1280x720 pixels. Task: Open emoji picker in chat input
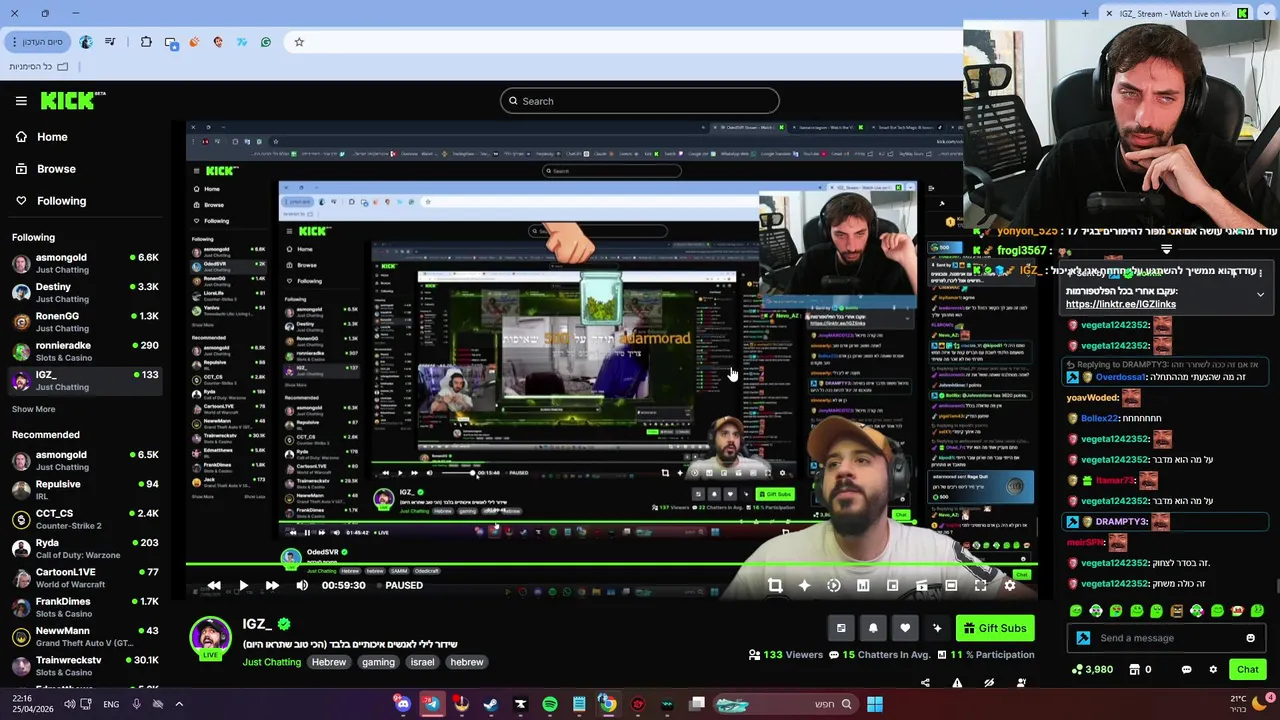(1250, 638)
